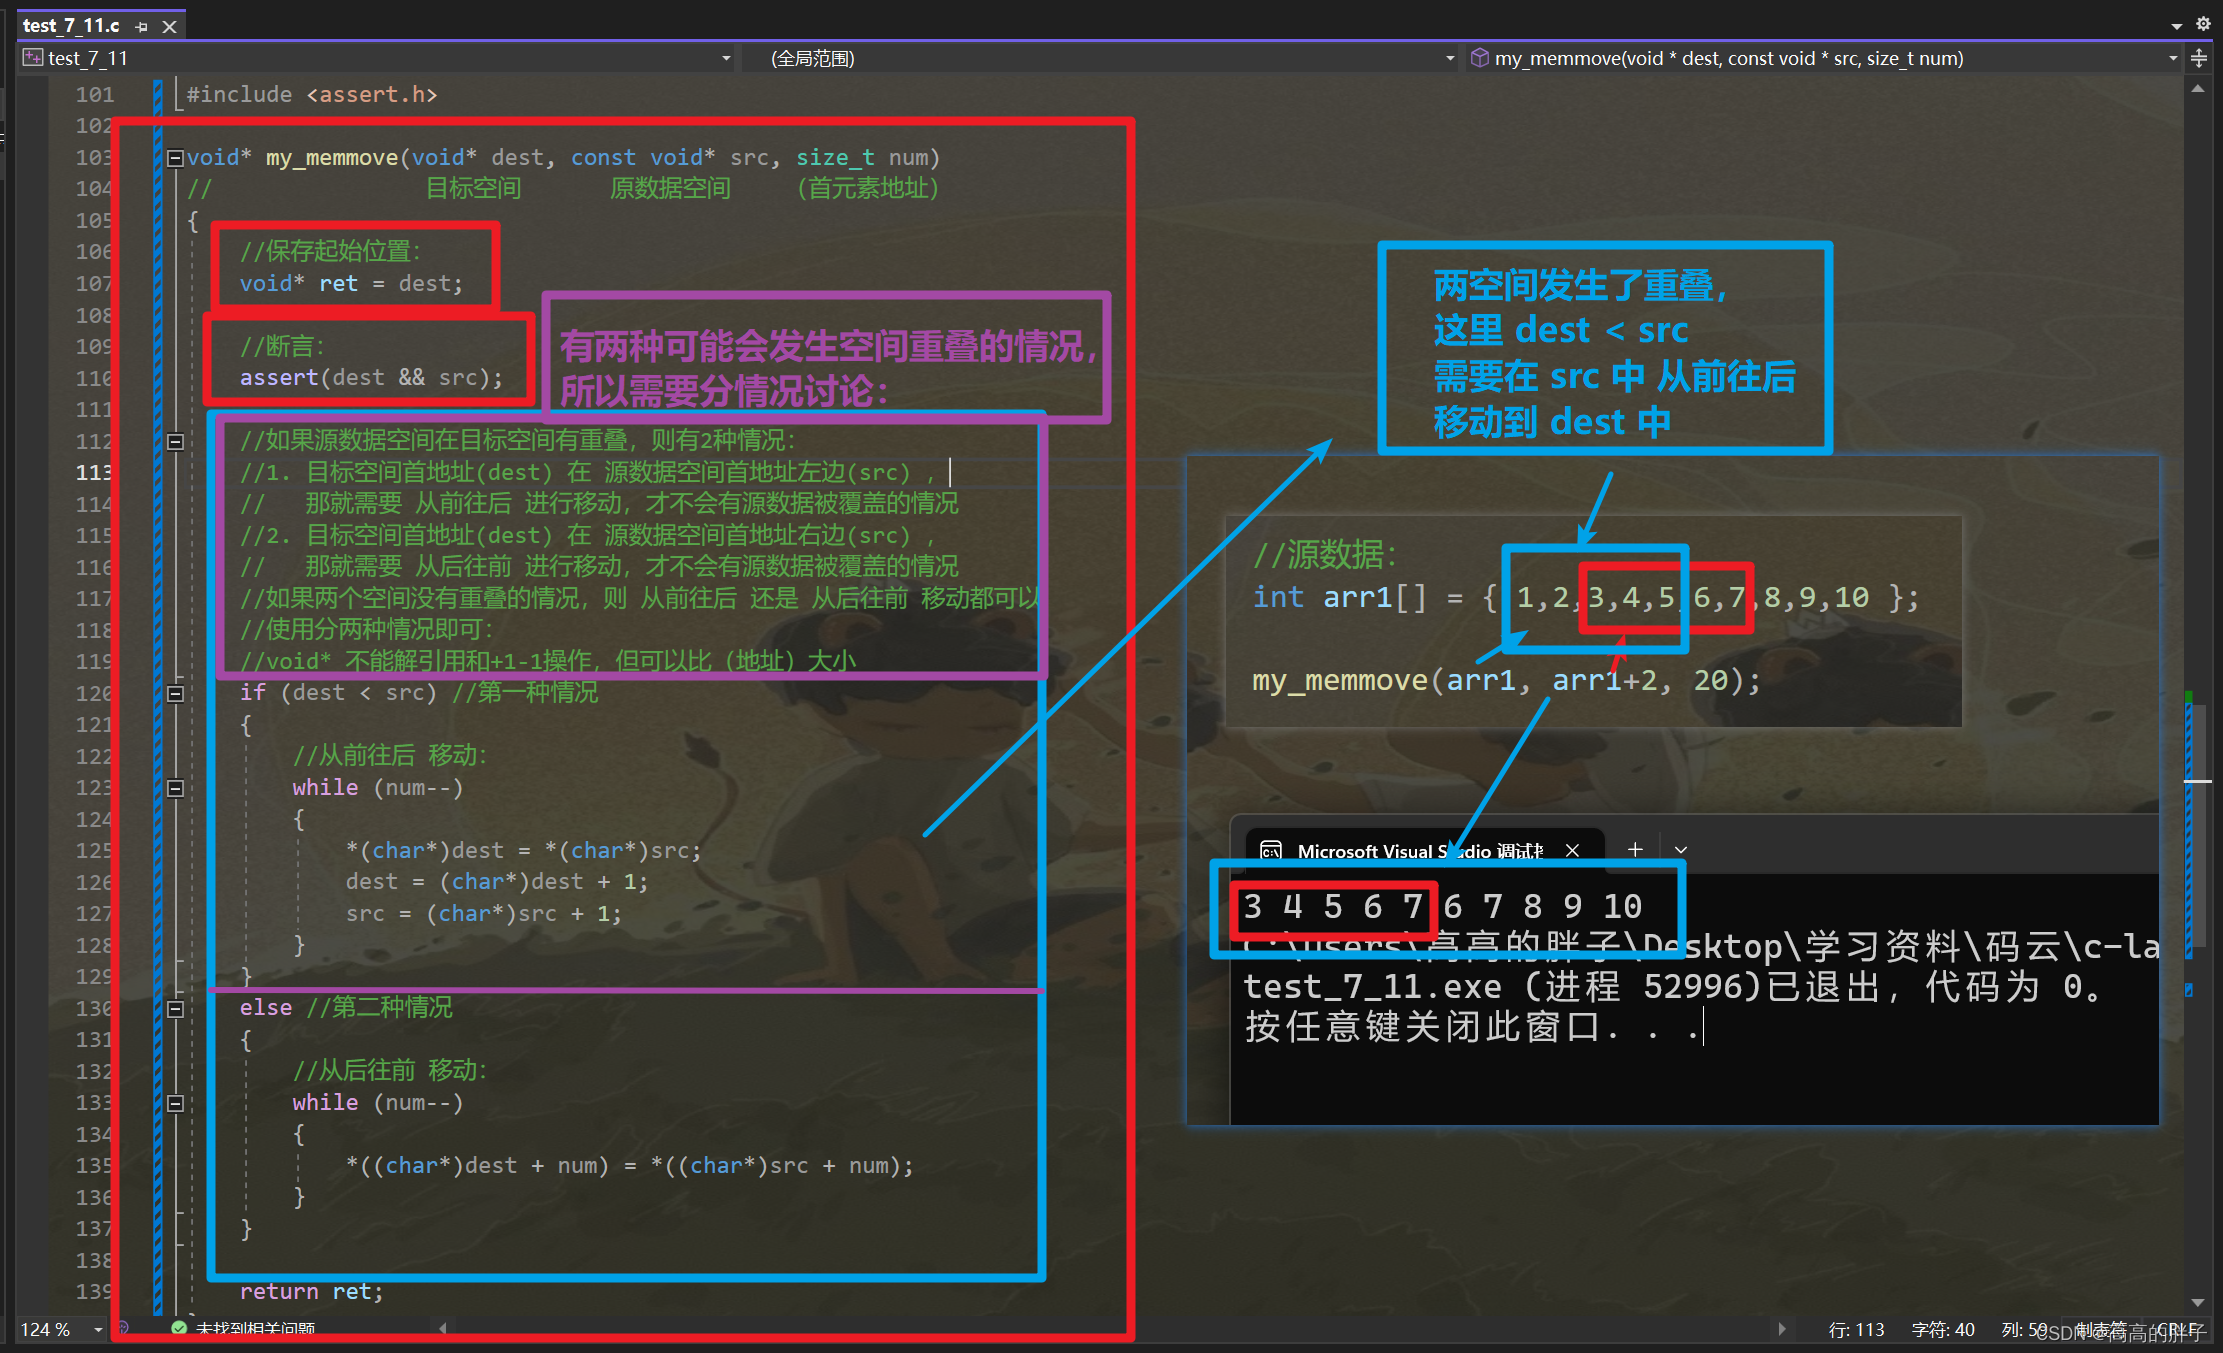This screenshot has height=1353, width=2223.
Task: Expand the global scope (全局范围) dropdown
Action: pyautogui.click(x=1450, y=58)
